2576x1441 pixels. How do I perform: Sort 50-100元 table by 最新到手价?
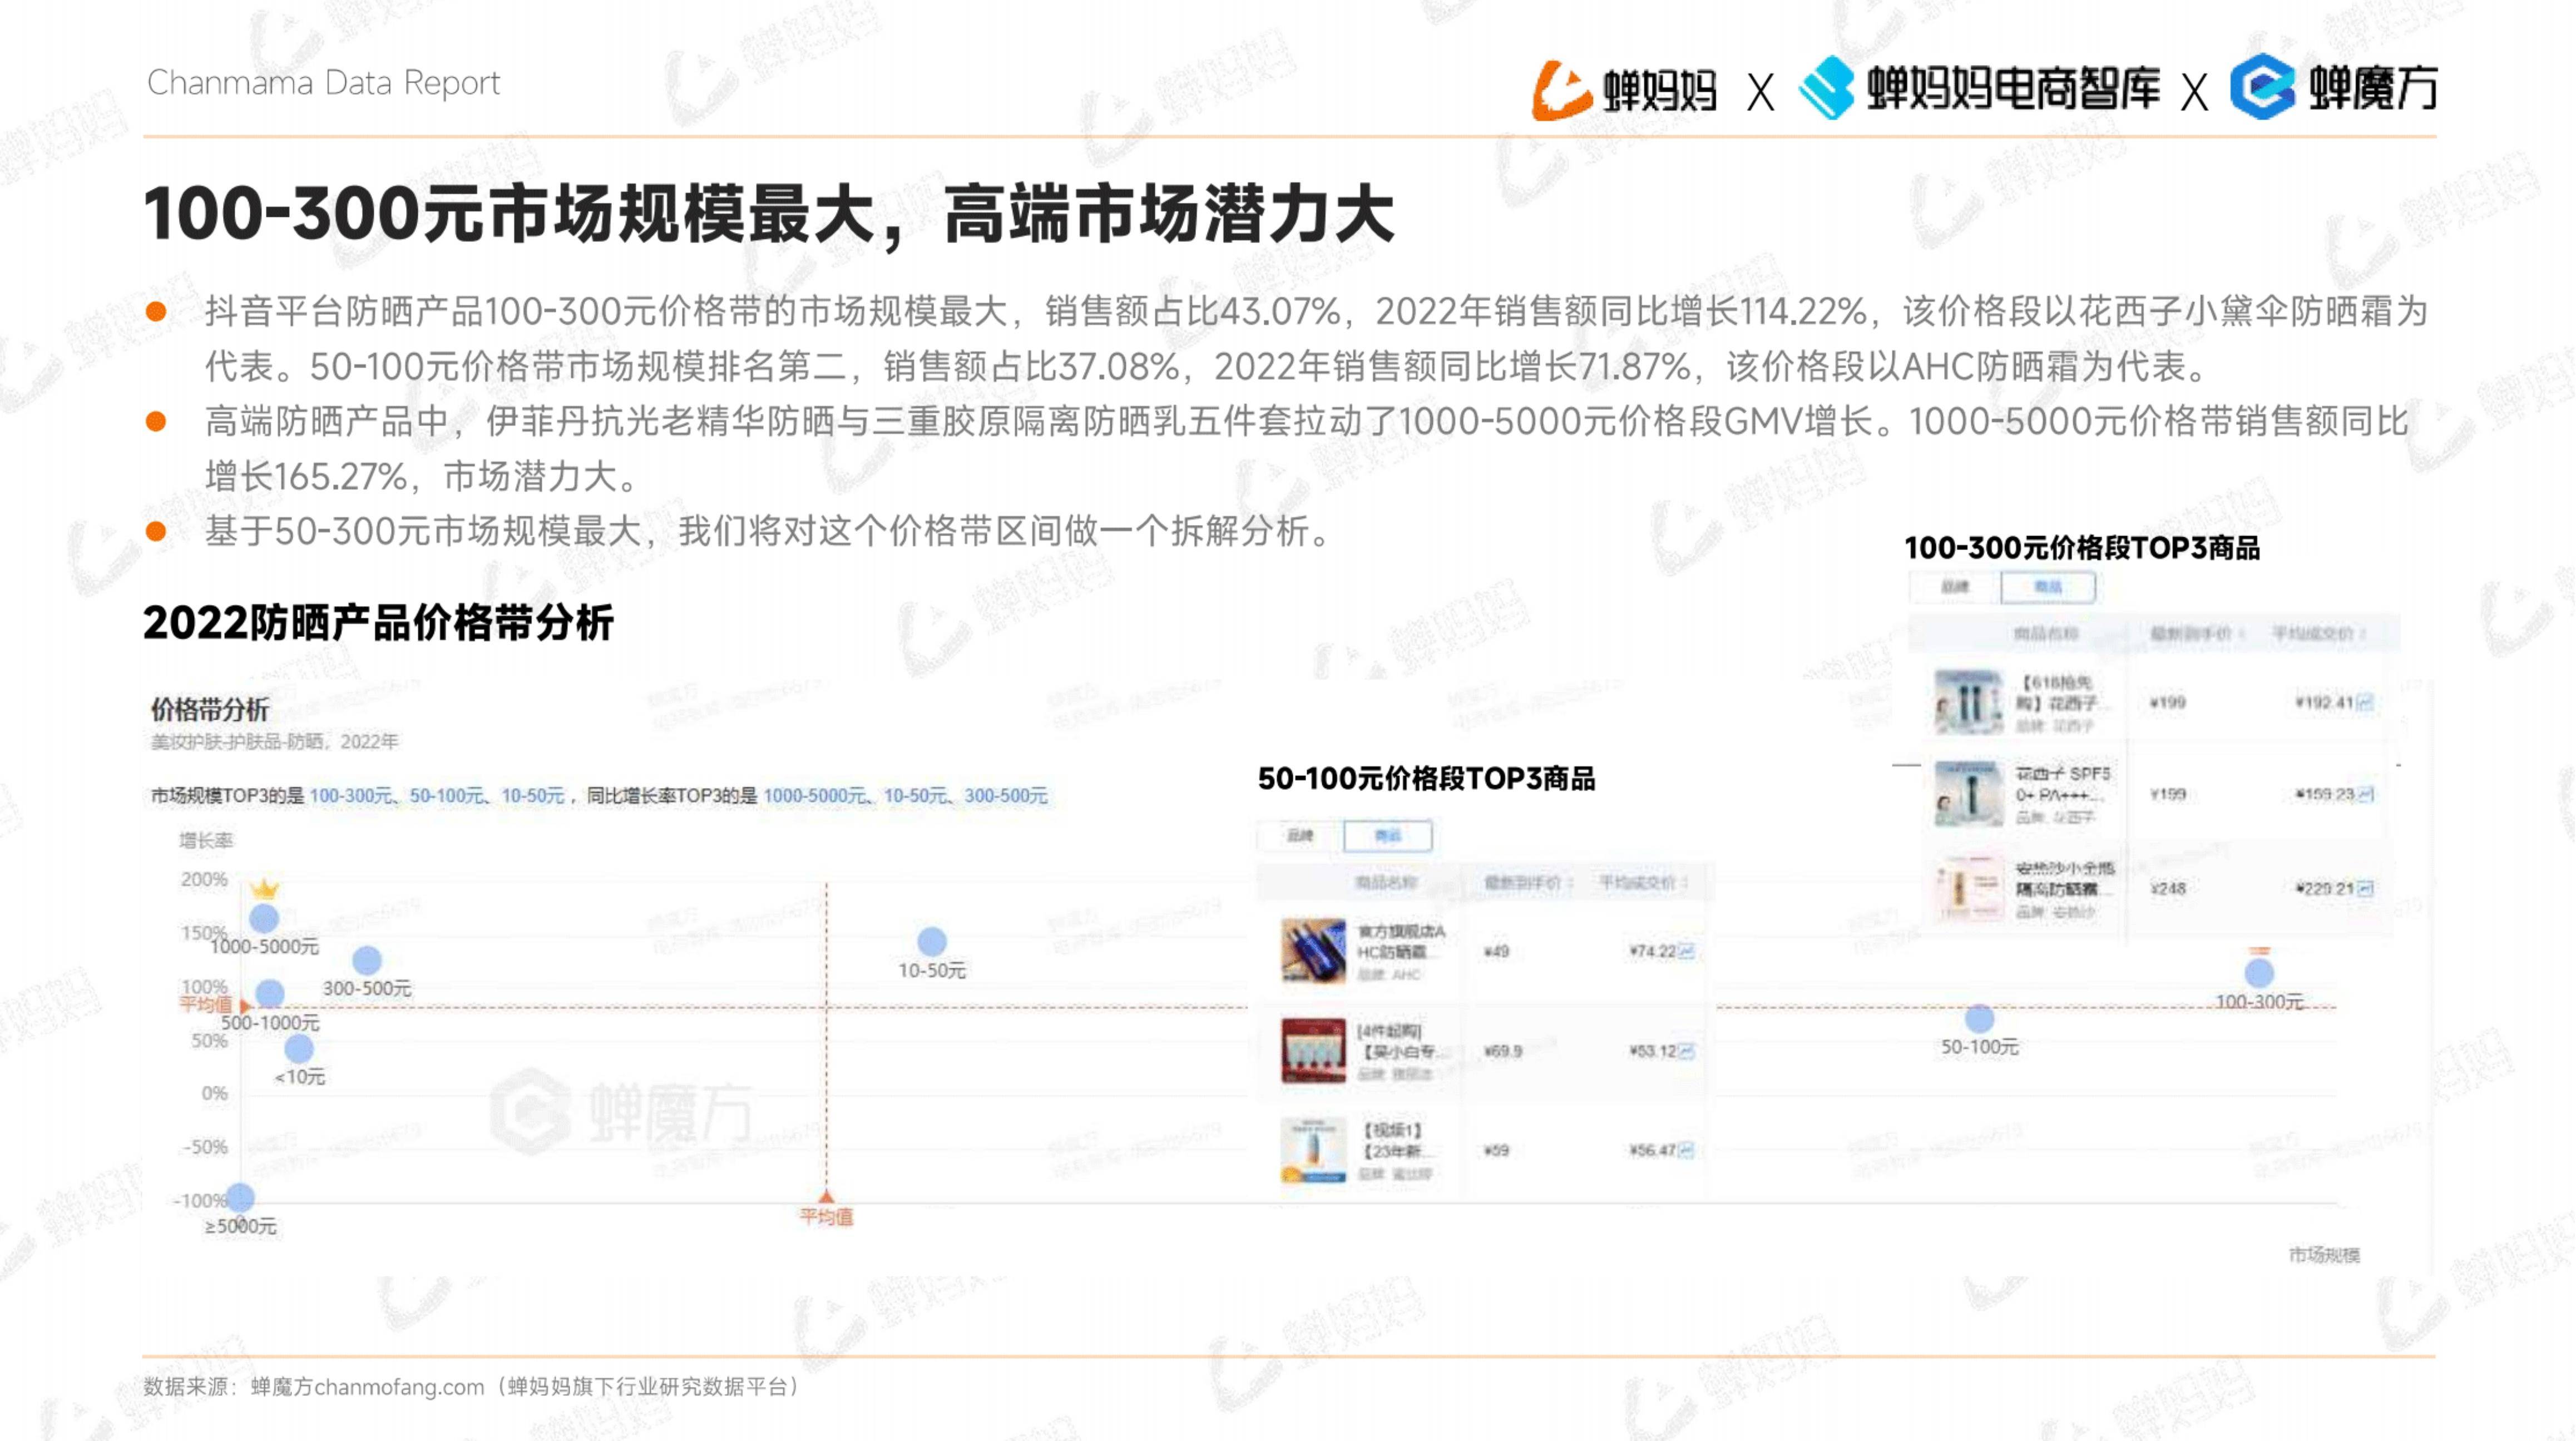point(1529,882)
